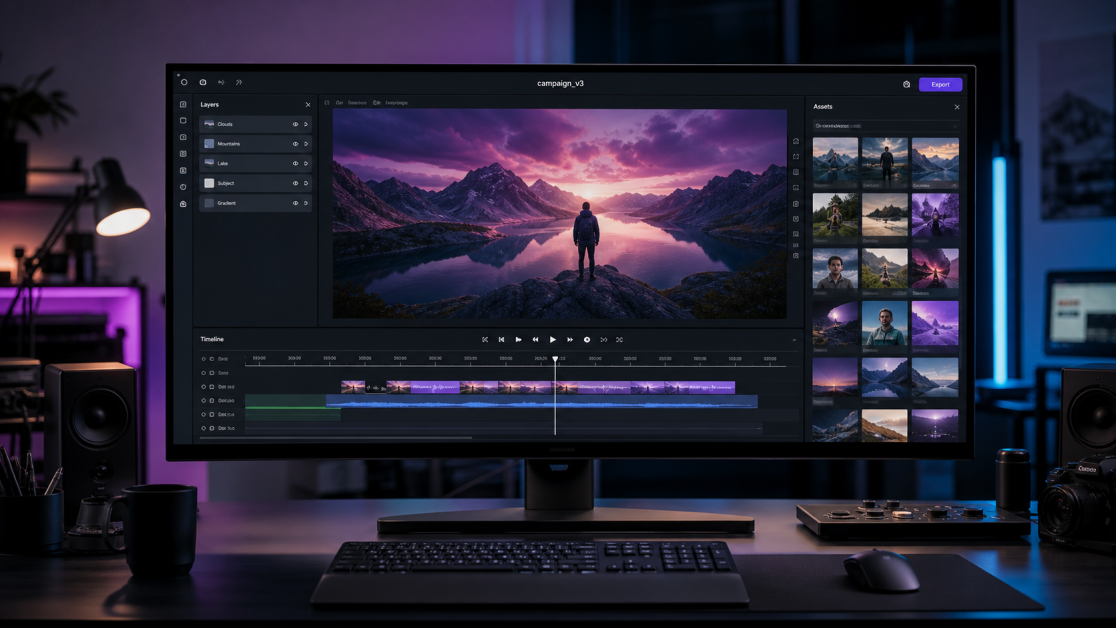The width and height of the screenshot is (1116, 628).
Task: Toggle the circle on the video clips track
Action: tap(204, 387)
